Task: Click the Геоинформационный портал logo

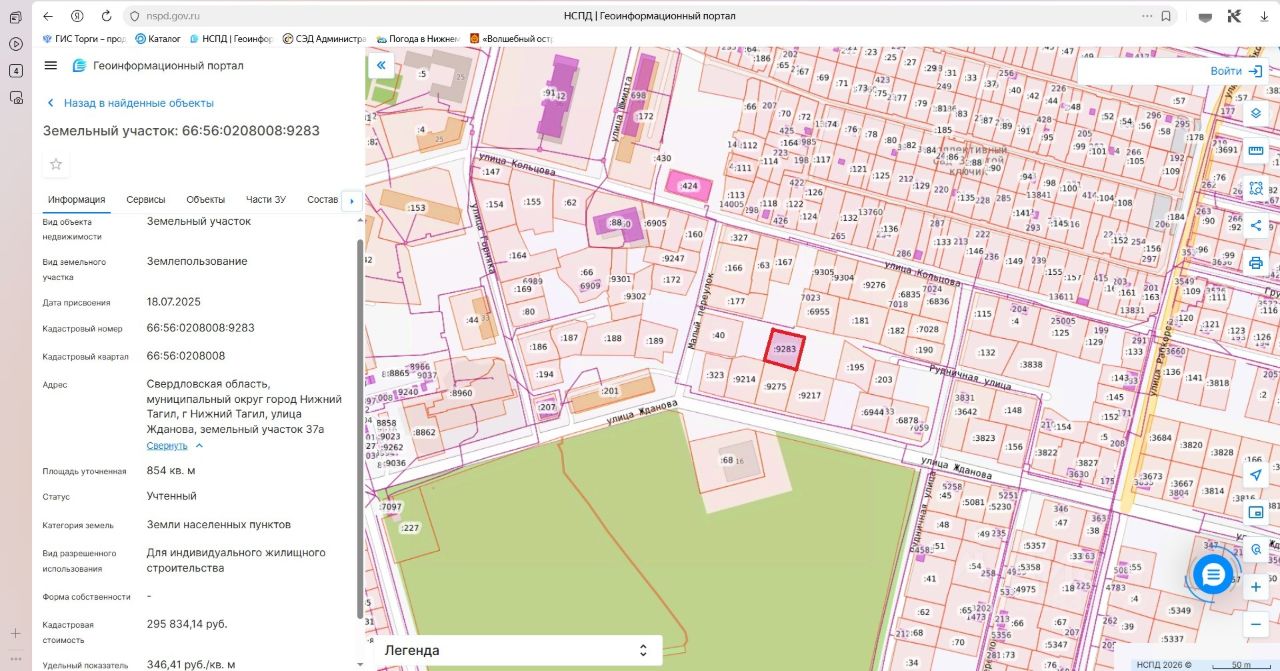Action: click(x=157, y=66)
